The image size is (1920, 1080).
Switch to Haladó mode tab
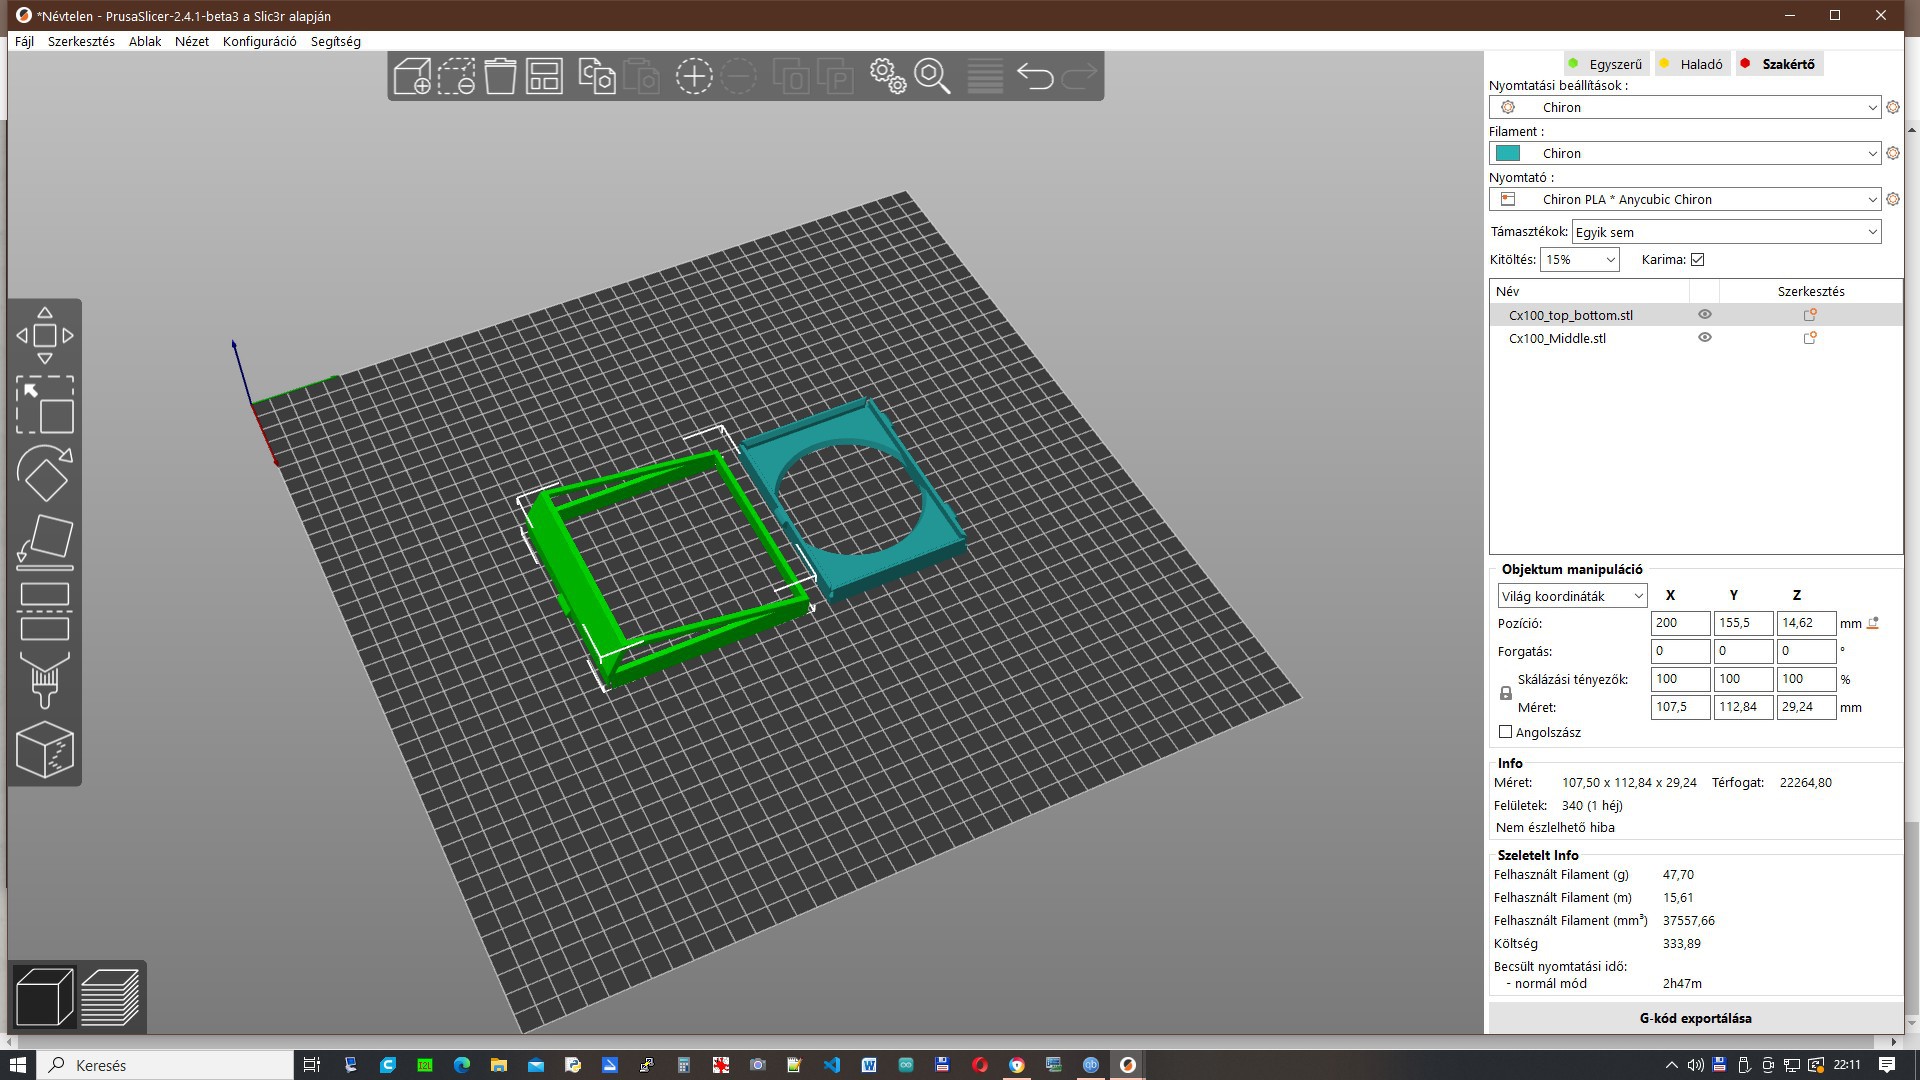1700,64
